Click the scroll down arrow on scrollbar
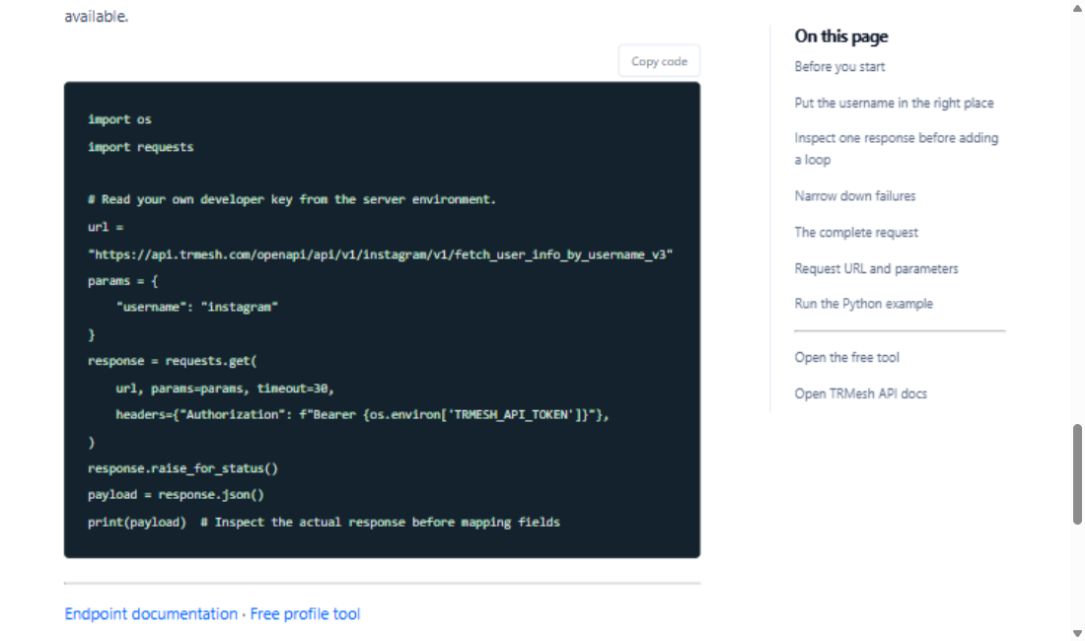The height and width of the screenshot is (641, 1085). pyautogui.click(x=1077, y=633)
